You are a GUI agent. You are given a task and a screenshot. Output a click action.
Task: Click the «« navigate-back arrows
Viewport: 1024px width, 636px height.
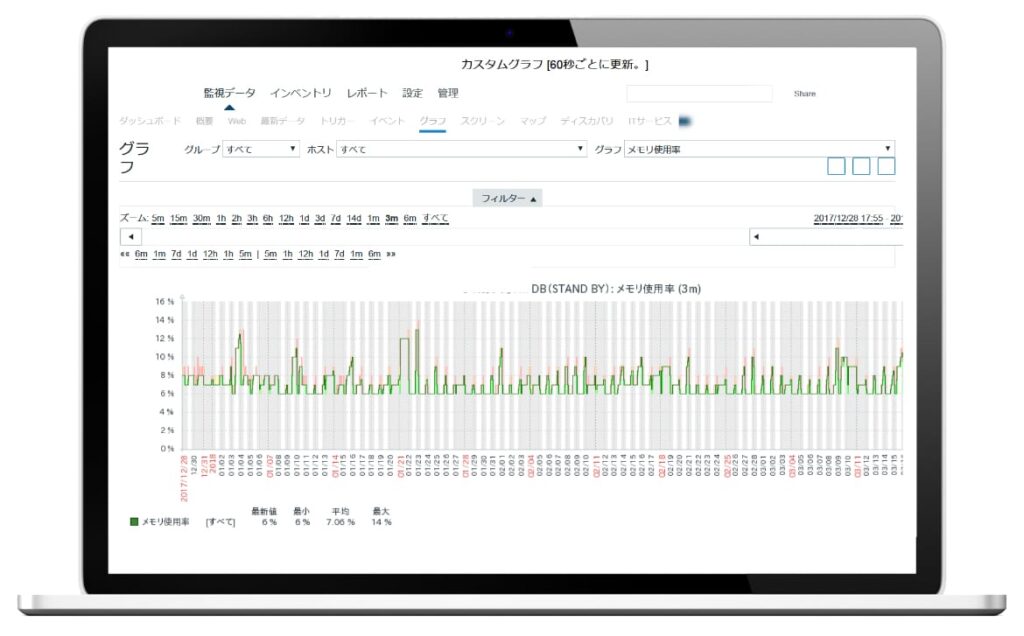(x=125, y=254)
